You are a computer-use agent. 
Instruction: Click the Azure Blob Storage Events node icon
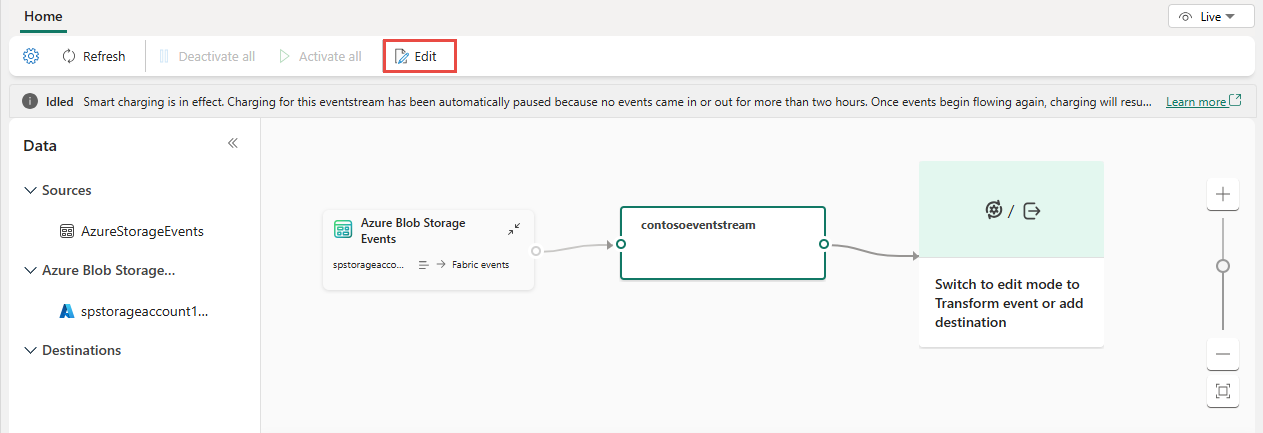tap(343, 229)
